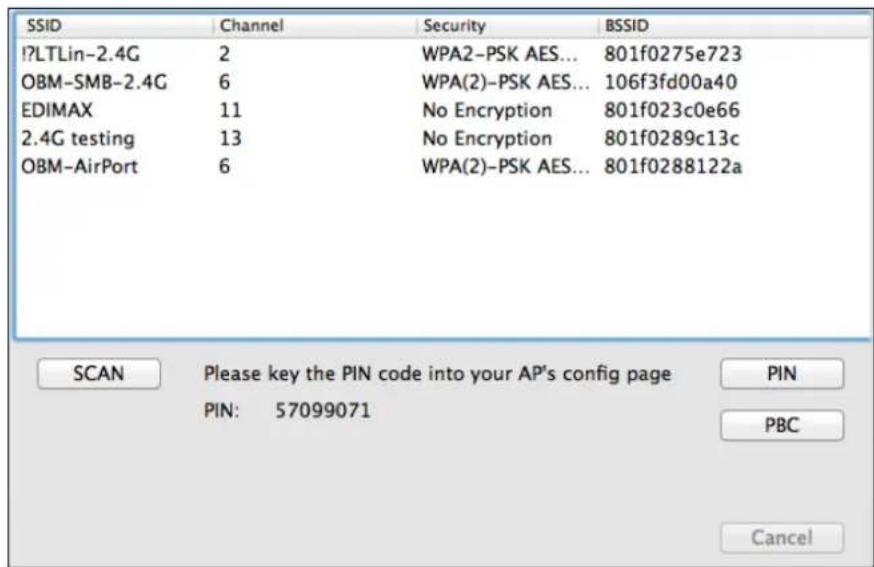Sort the list by SSID column header

(x=110, y=24)
